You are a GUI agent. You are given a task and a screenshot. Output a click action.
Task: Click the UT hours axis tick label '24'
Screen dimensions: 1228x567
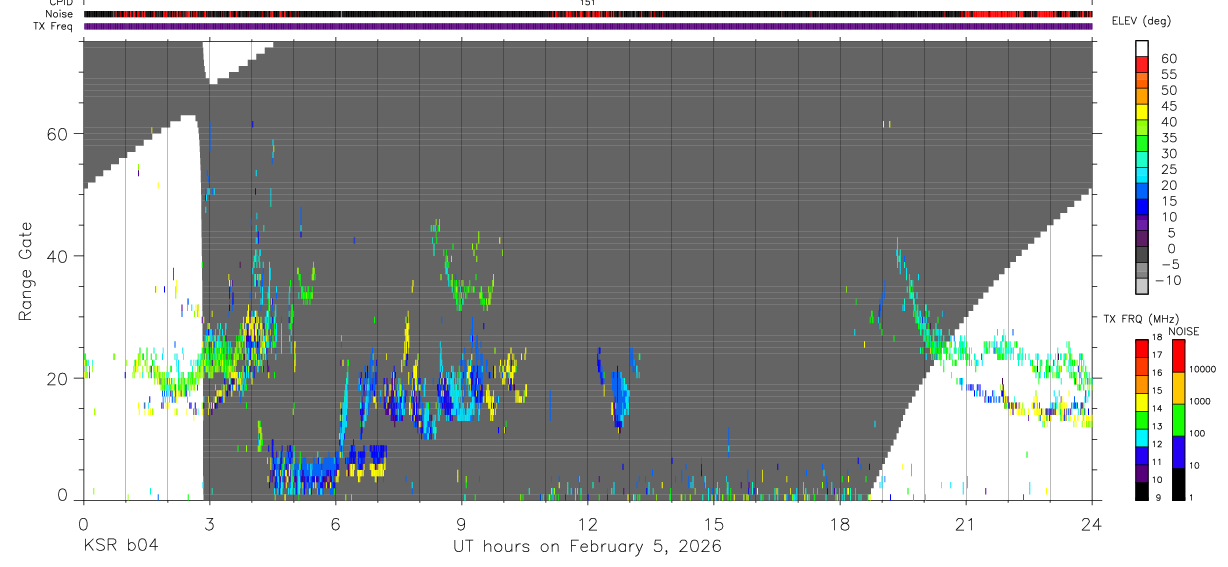click(1091, 523)
